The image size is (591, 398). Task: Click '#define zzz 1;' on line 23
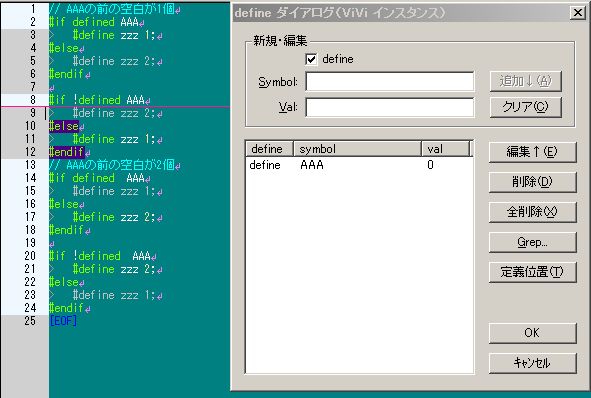(114, 295)
